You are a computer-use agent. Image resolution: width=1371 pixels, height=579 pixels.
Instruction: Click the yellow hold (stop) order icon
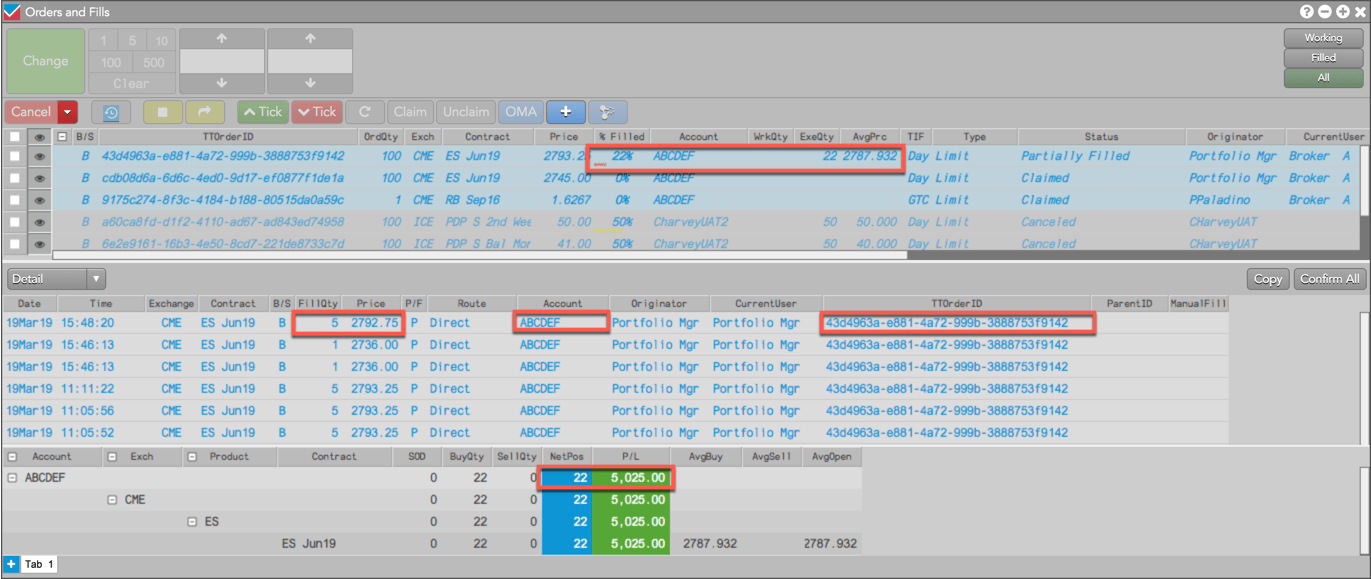click(163, 112)
